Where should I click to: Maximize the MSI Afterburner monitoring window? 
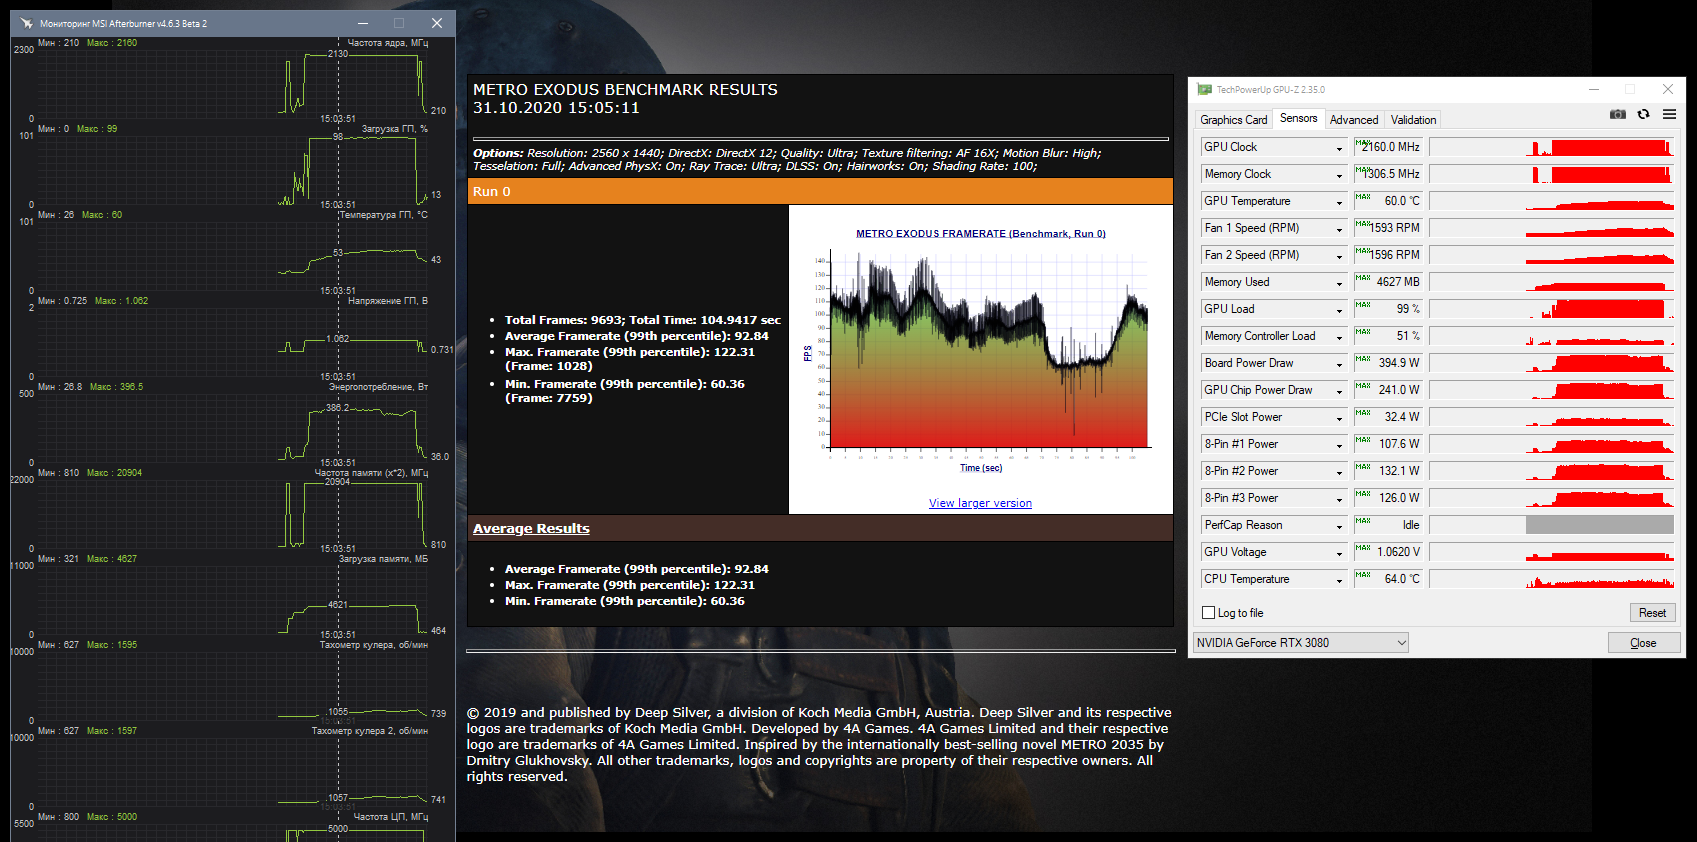[x=400, y=23]
